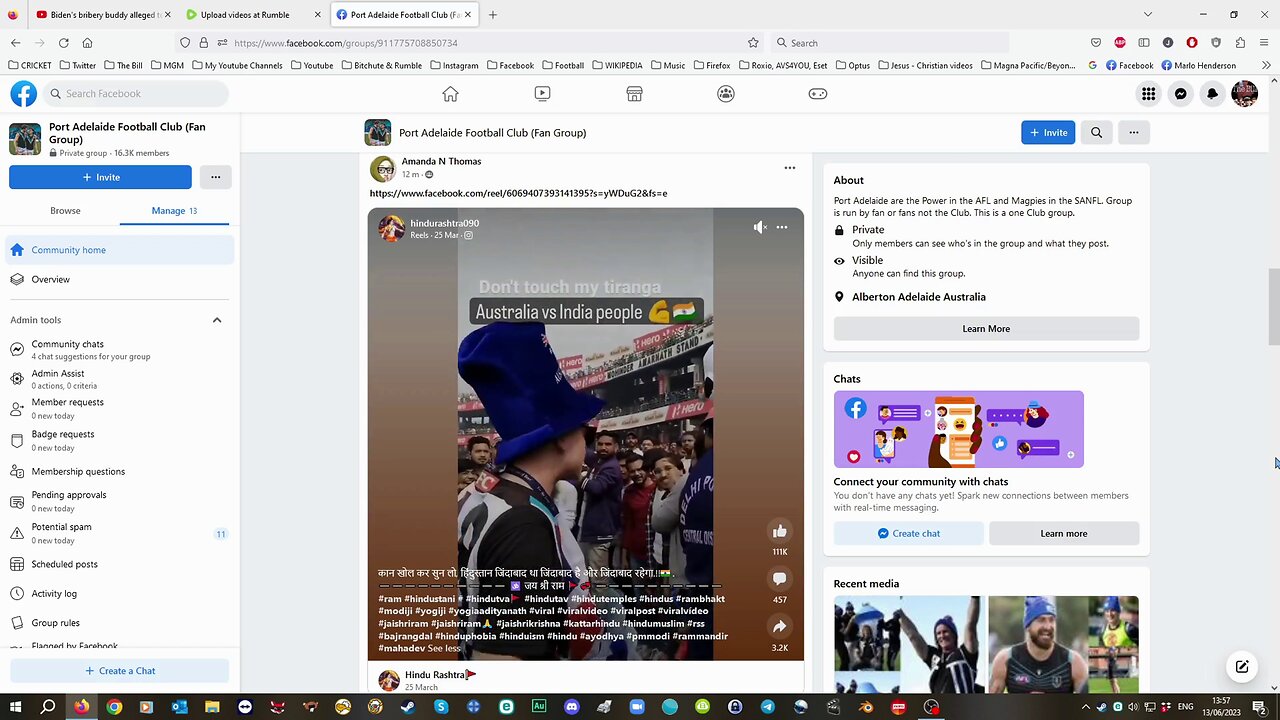This screenshot has height=720, width=1280.
Task: Open Football bookmarks folder
Action: (562, 66)
